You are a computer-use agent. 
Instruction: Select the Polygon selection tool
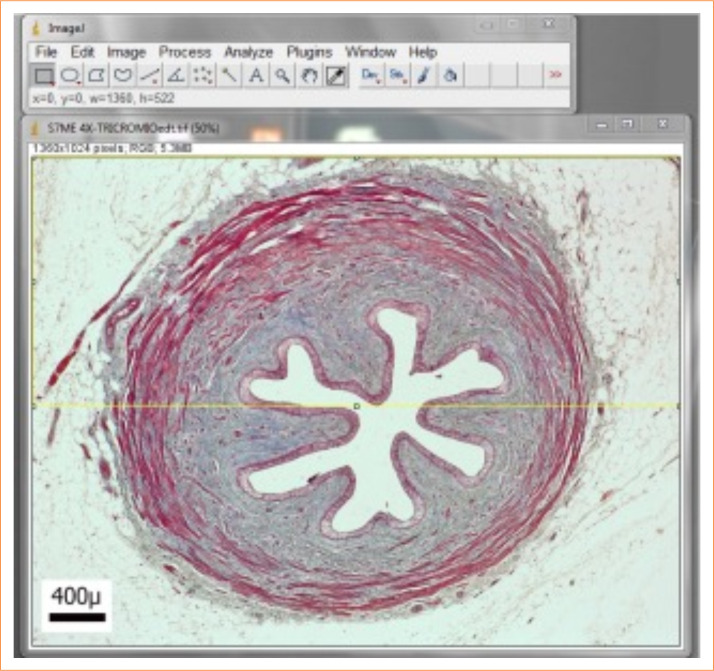point(97,75)
